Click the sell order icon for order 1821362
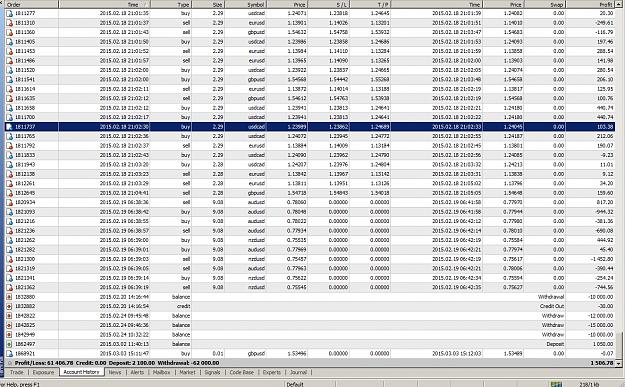625x387 pixels. (x=10, y=287)
